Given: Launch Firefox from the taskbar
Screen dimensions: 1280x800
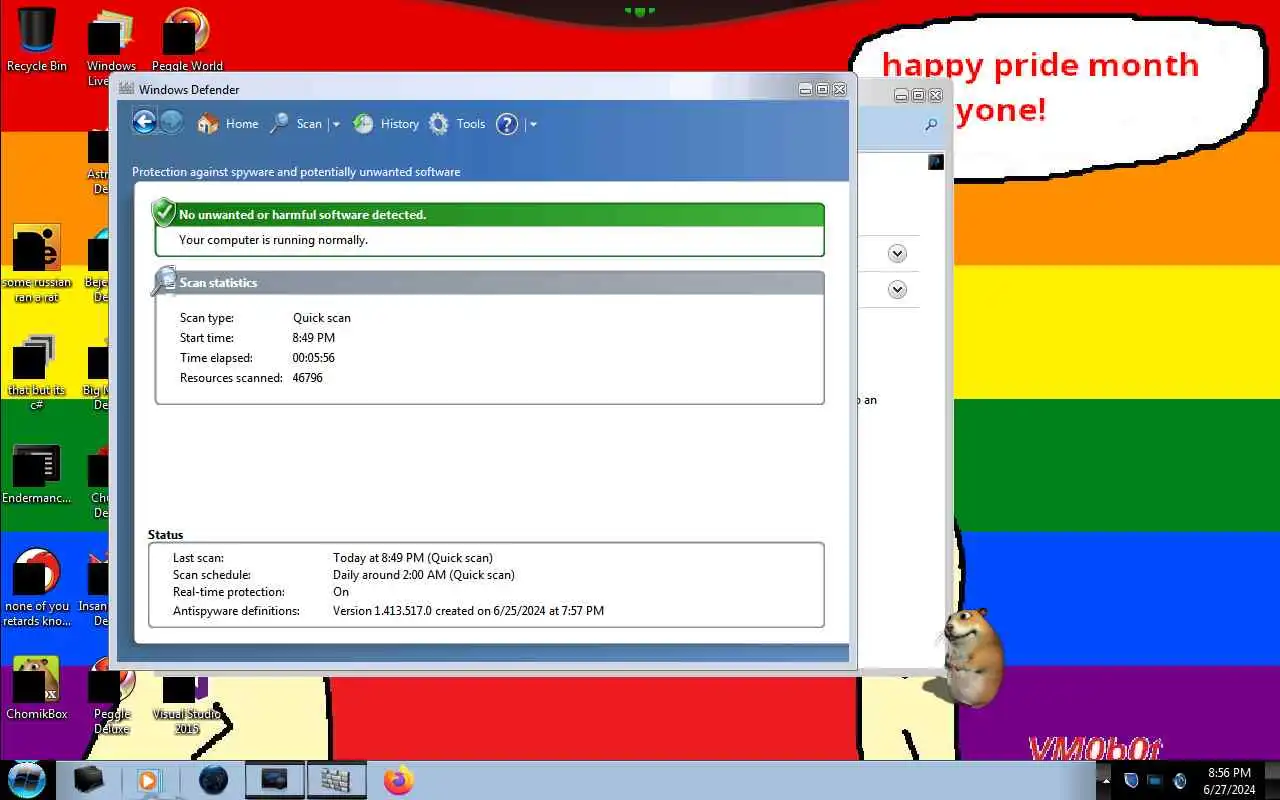Looking at the screenshot, I should pyautogui.click(x=398, y=780).
